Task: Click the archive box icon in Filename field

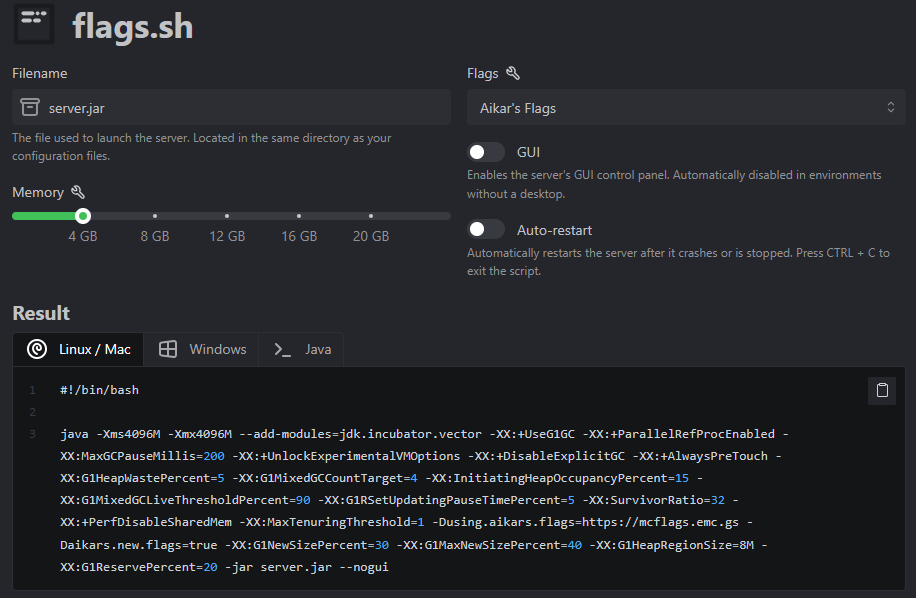Action: click(30, 107)
